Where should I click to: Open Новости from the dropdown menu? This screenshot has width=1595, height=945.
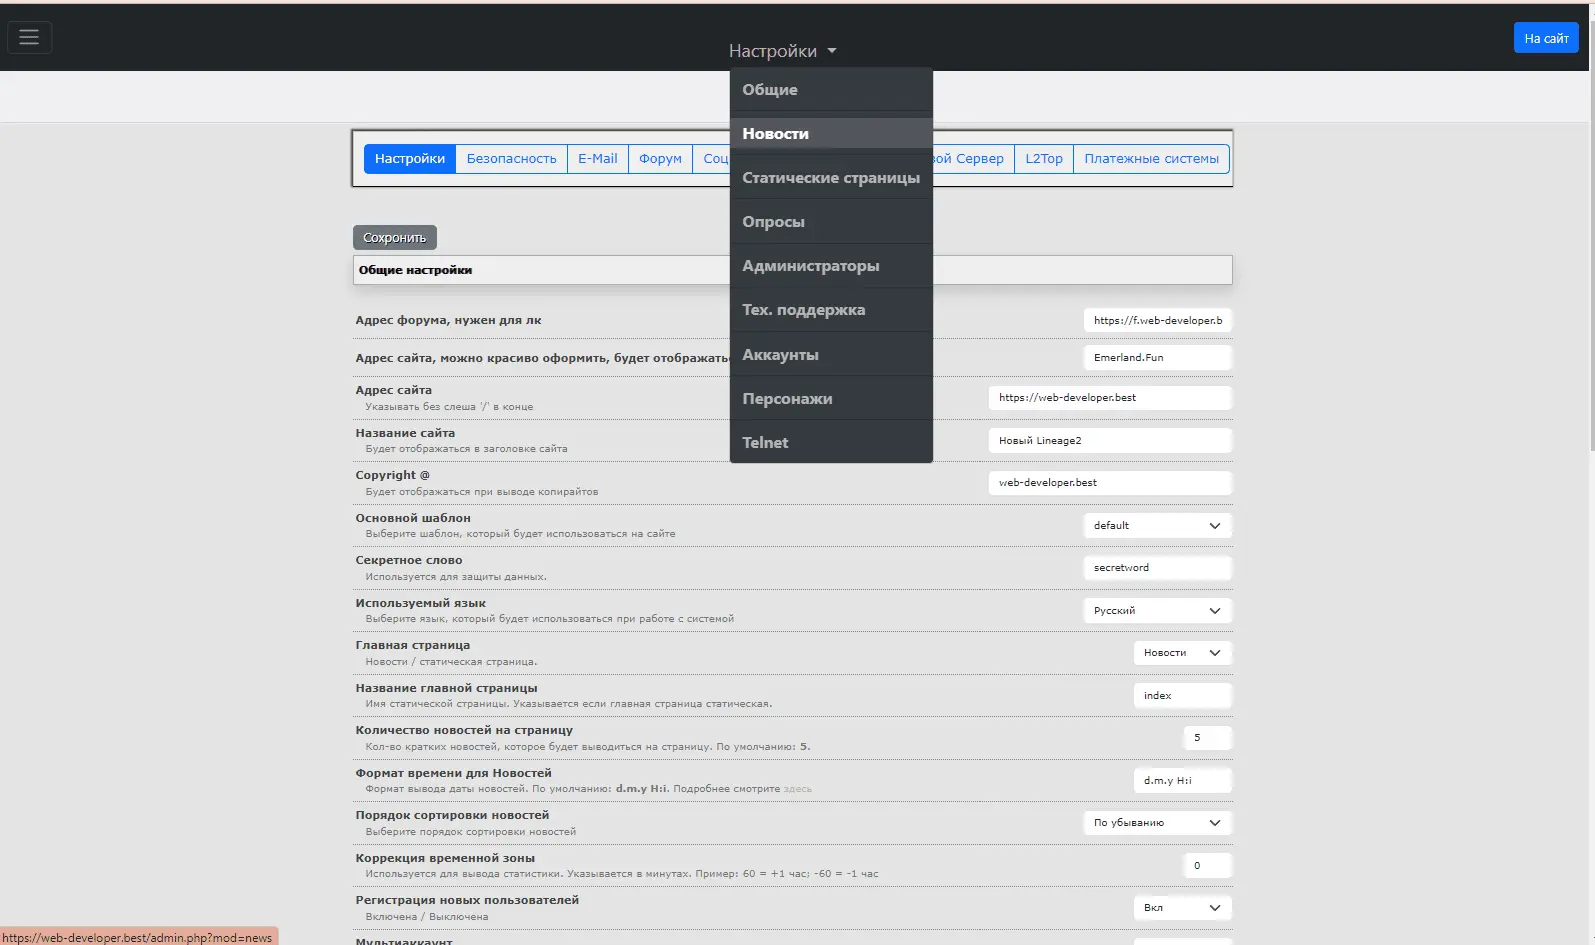click(831, 134)
